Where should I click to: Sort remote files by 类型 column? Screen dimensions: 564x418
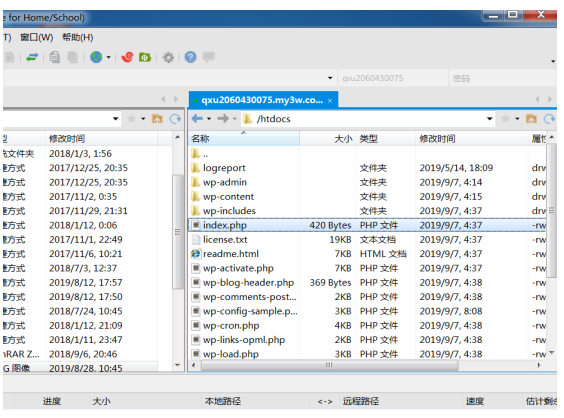coord(386,138)
